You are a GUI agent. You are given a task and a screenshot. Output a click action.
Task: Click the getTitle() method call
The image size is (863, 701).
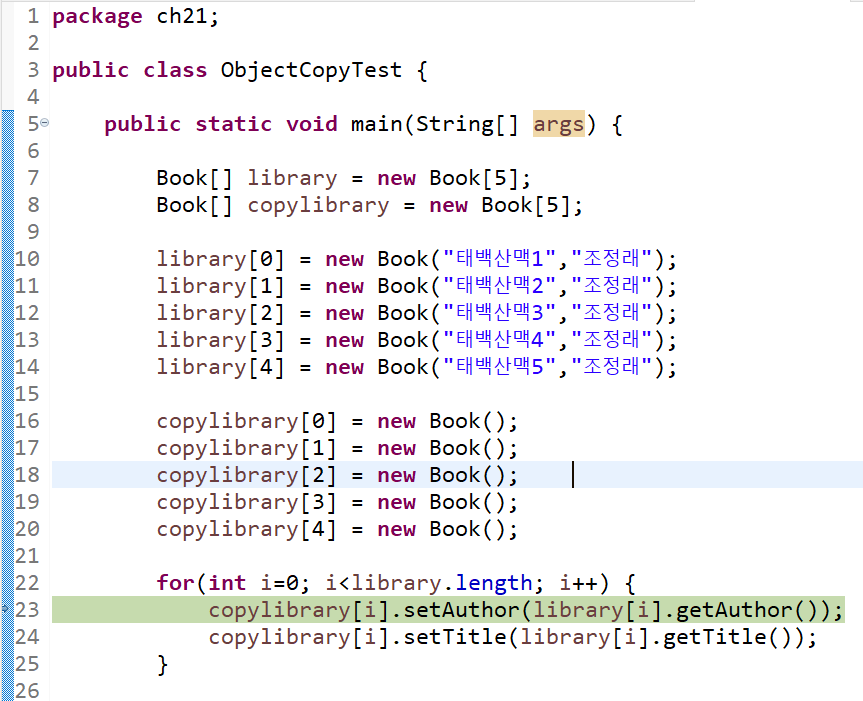click(x=728, y=637)
